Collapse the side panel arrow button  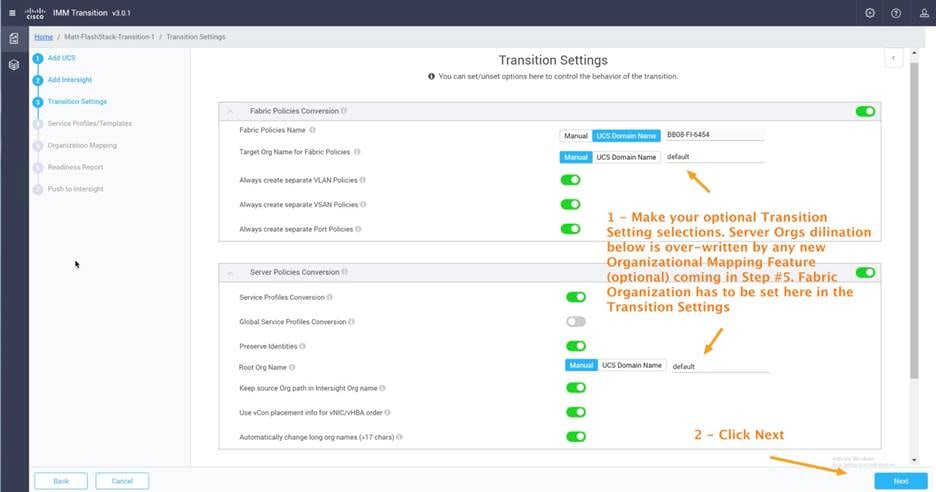(x=893, y=58)
